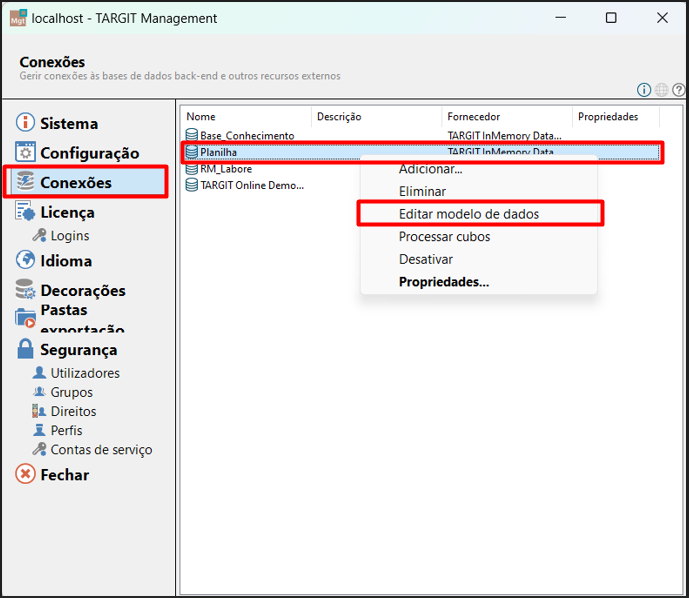Click the Grupos people icon
This screenshot has width=689, height=598.
pos(40,391)
